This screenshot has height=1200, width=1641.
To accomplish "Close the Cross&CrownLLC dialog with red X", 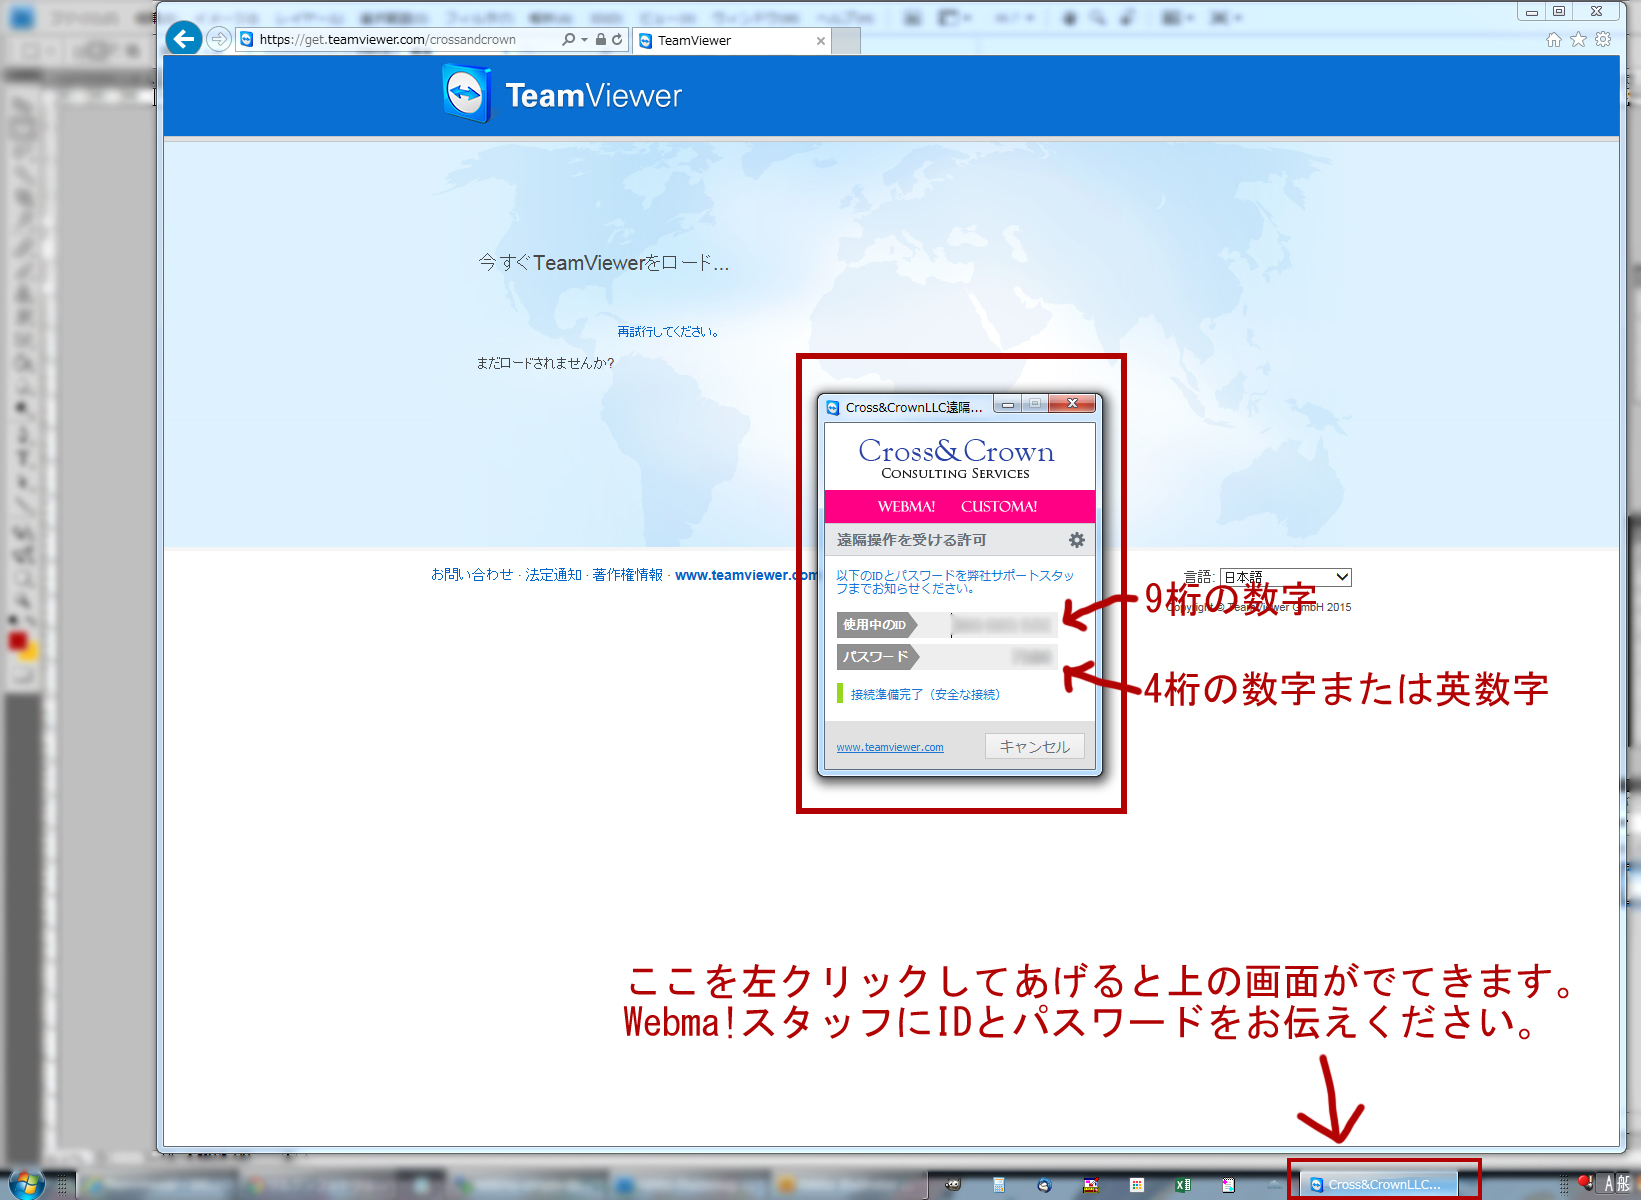I will [1072, 404].
